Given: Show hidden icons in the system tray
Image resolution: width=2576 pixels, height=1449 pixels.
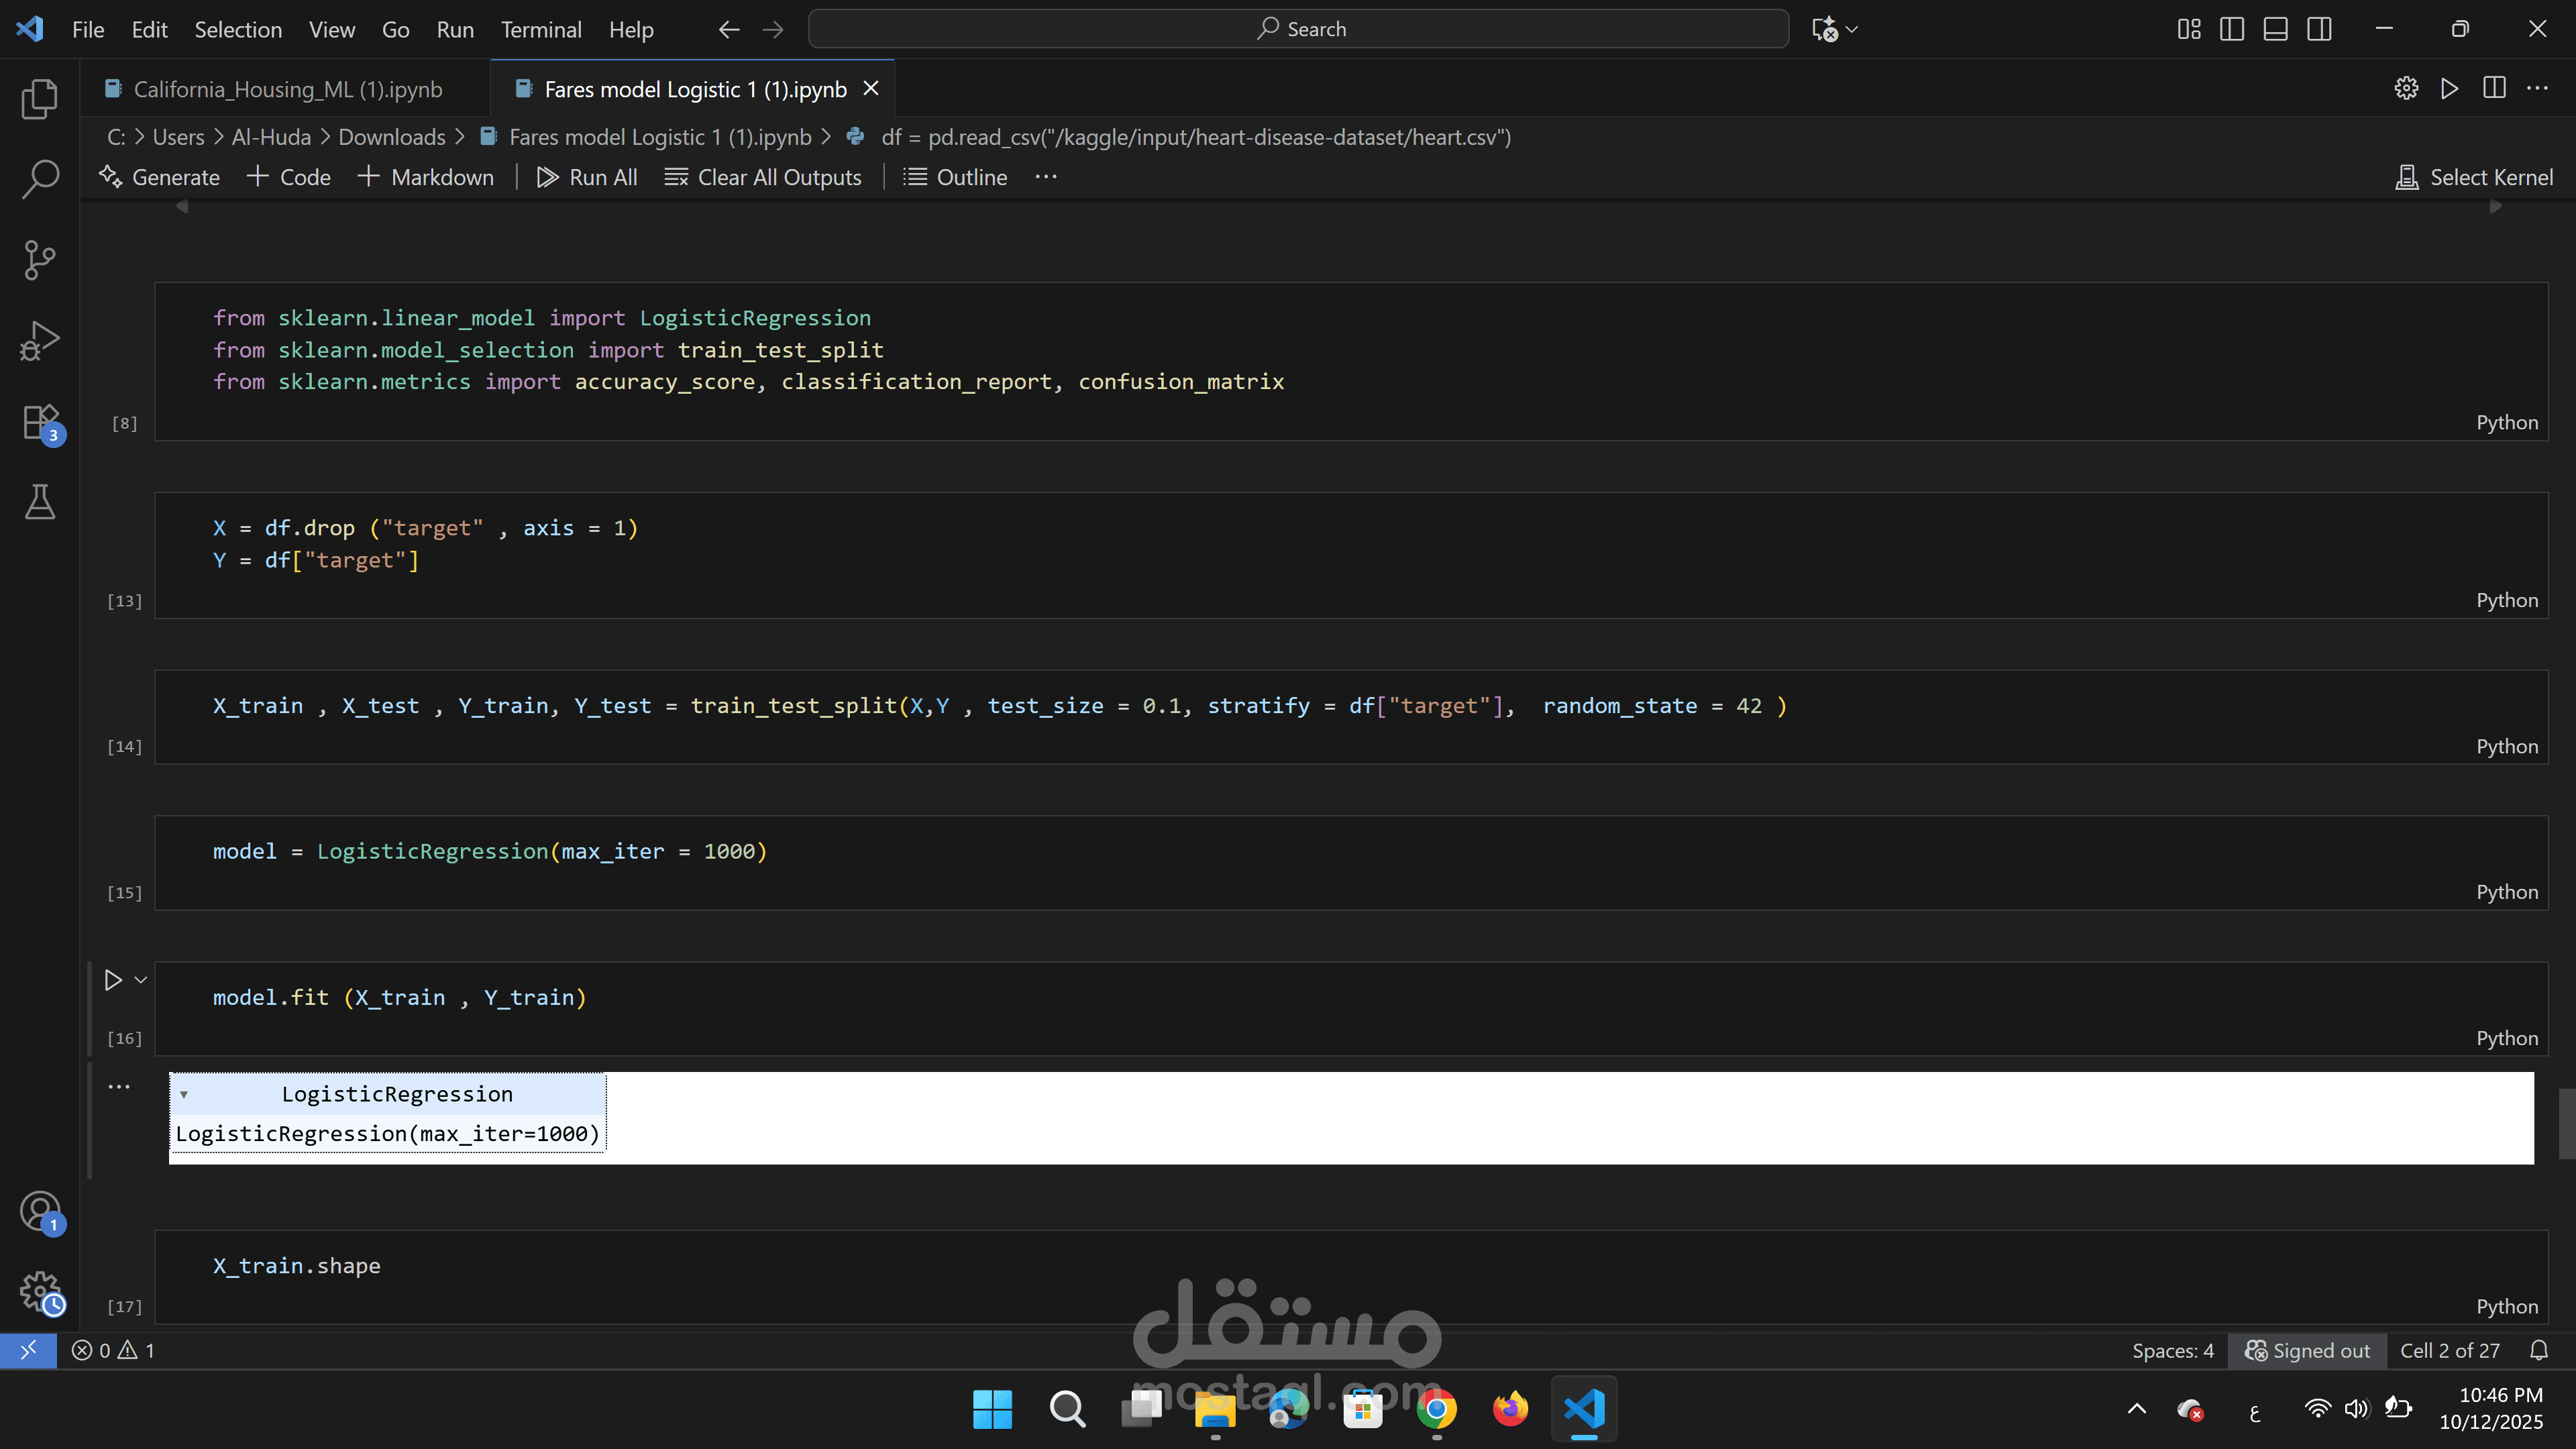Looking at the screenshot, I should coord(2136,1409).
